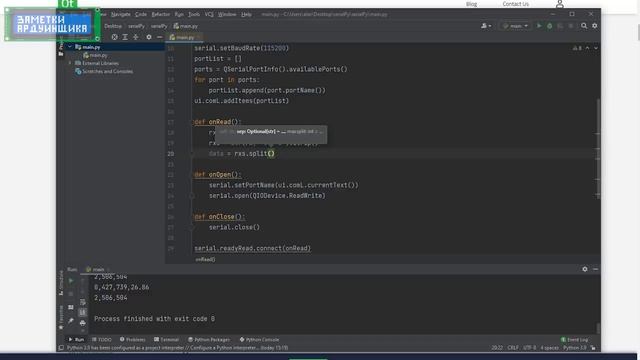
Task: Click pin tab icon in Run panel
Action: click(71, 321)
